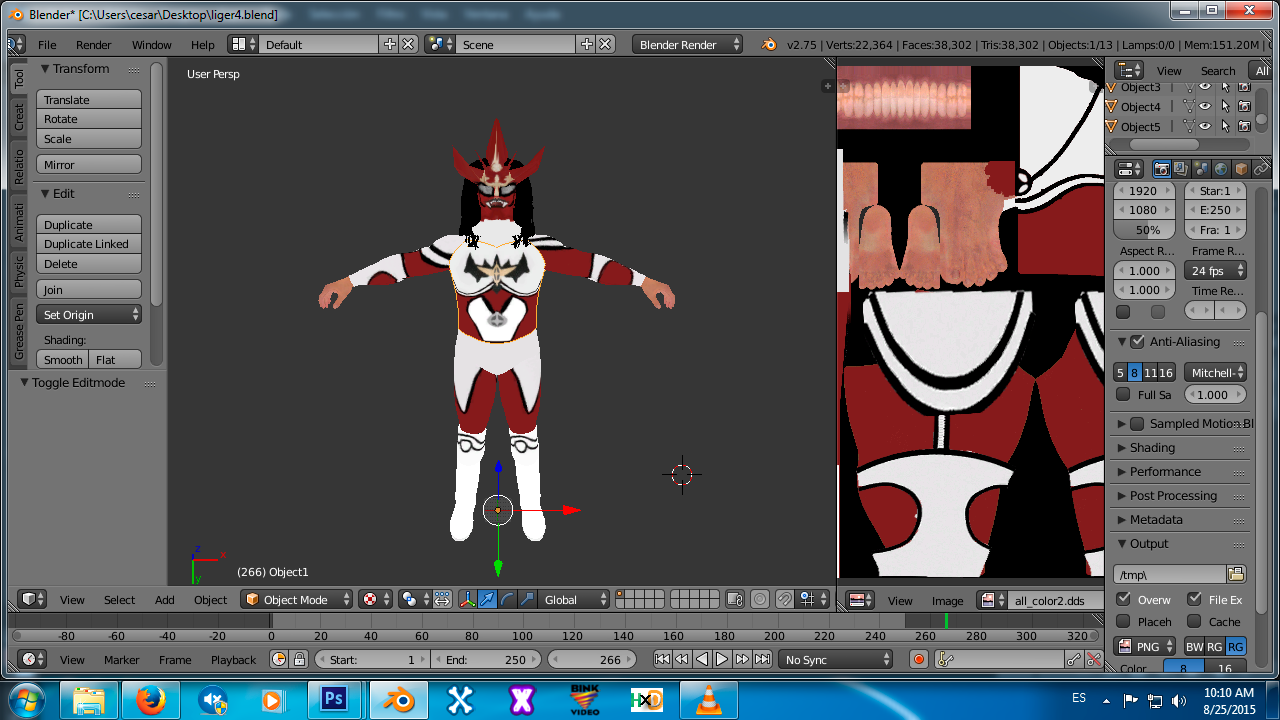
Task: Click the snap magnet icon
Action: [785, 600]
